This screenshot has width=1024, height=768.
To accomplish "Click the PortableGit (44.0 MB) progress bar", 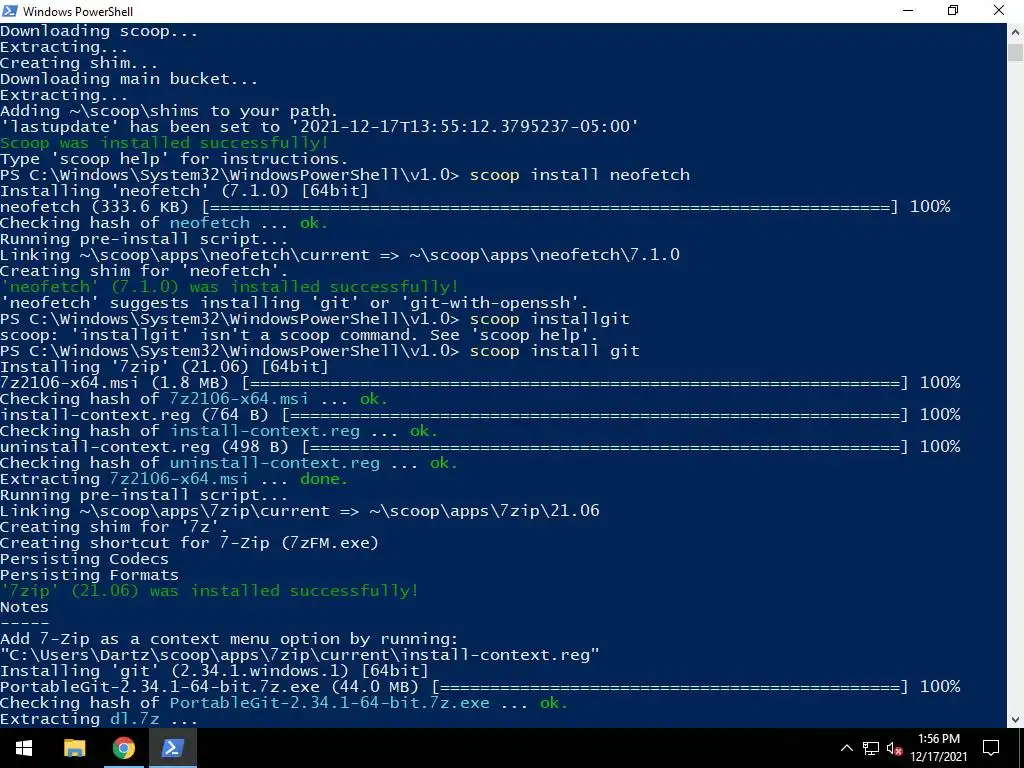I will 670,687.
